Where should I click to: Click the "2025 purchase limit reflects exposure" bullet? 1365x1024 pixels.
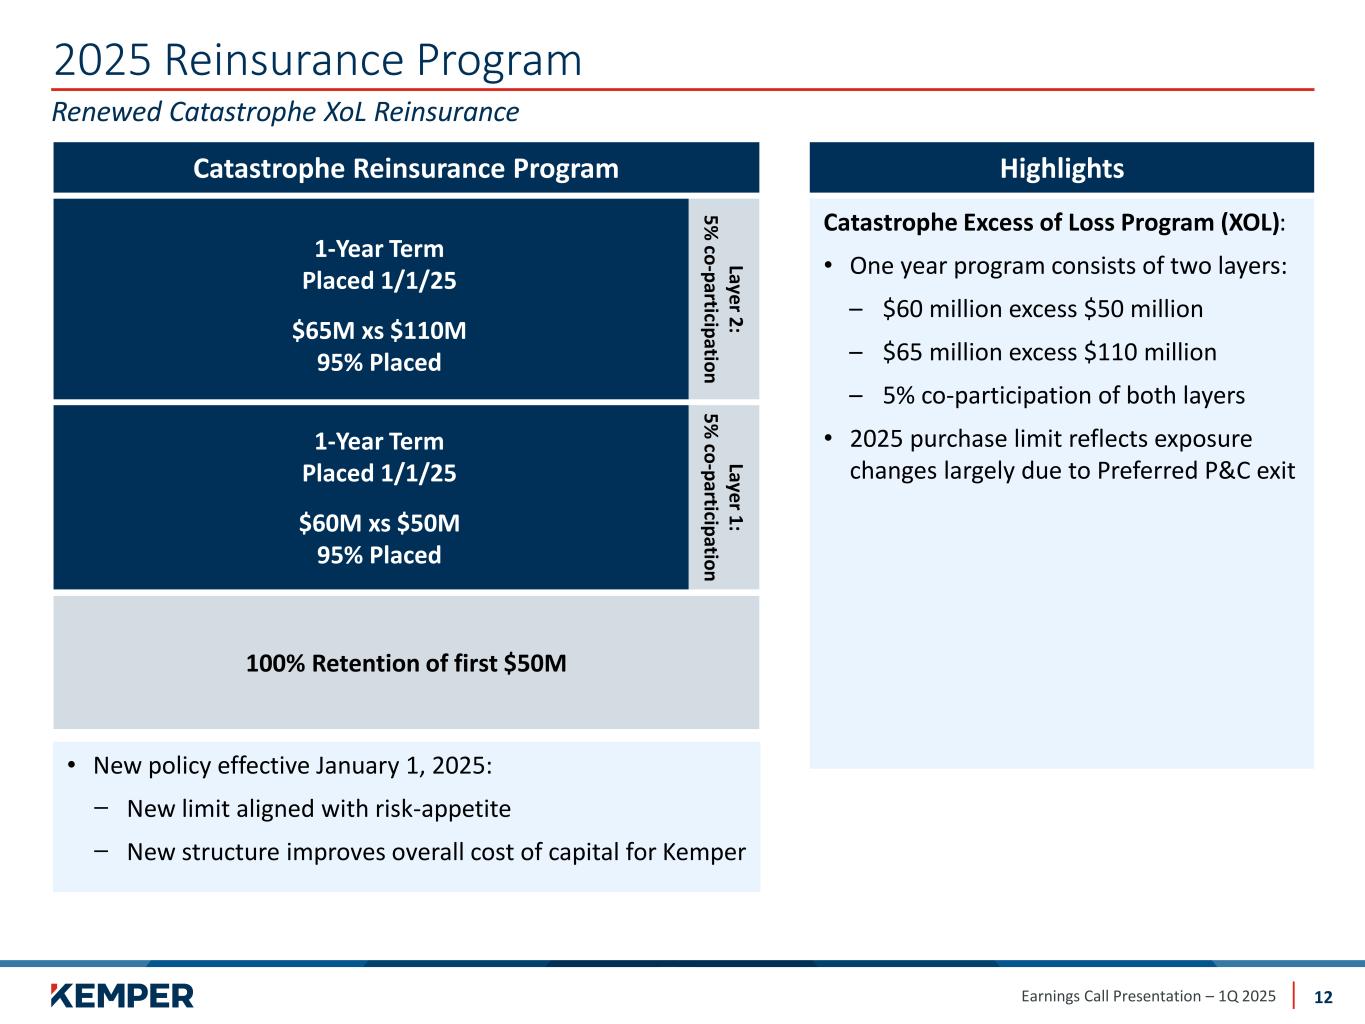(x=1072, y=455)
